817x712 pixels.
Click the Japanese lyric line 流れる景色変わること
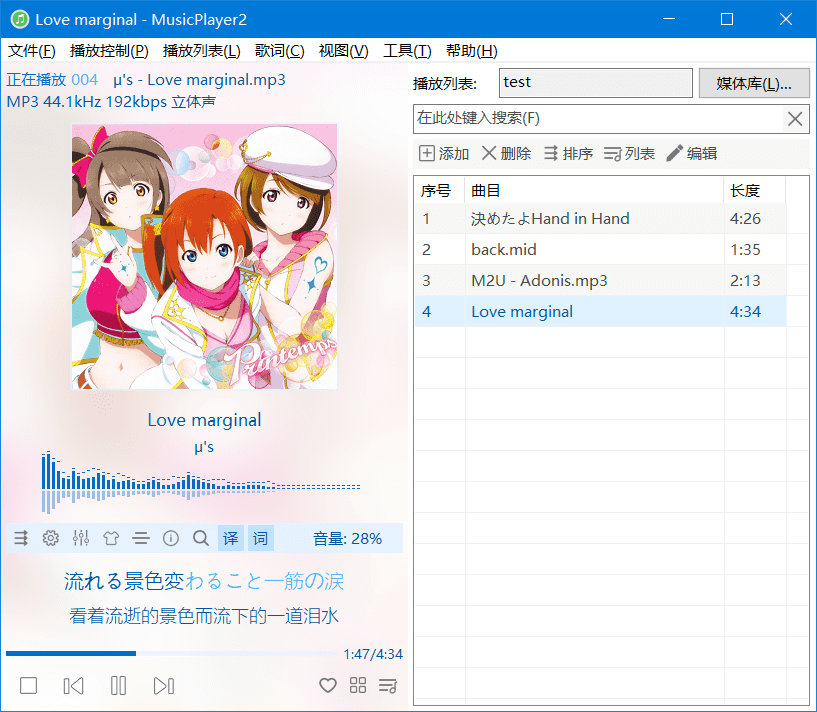tap(204, 581)
